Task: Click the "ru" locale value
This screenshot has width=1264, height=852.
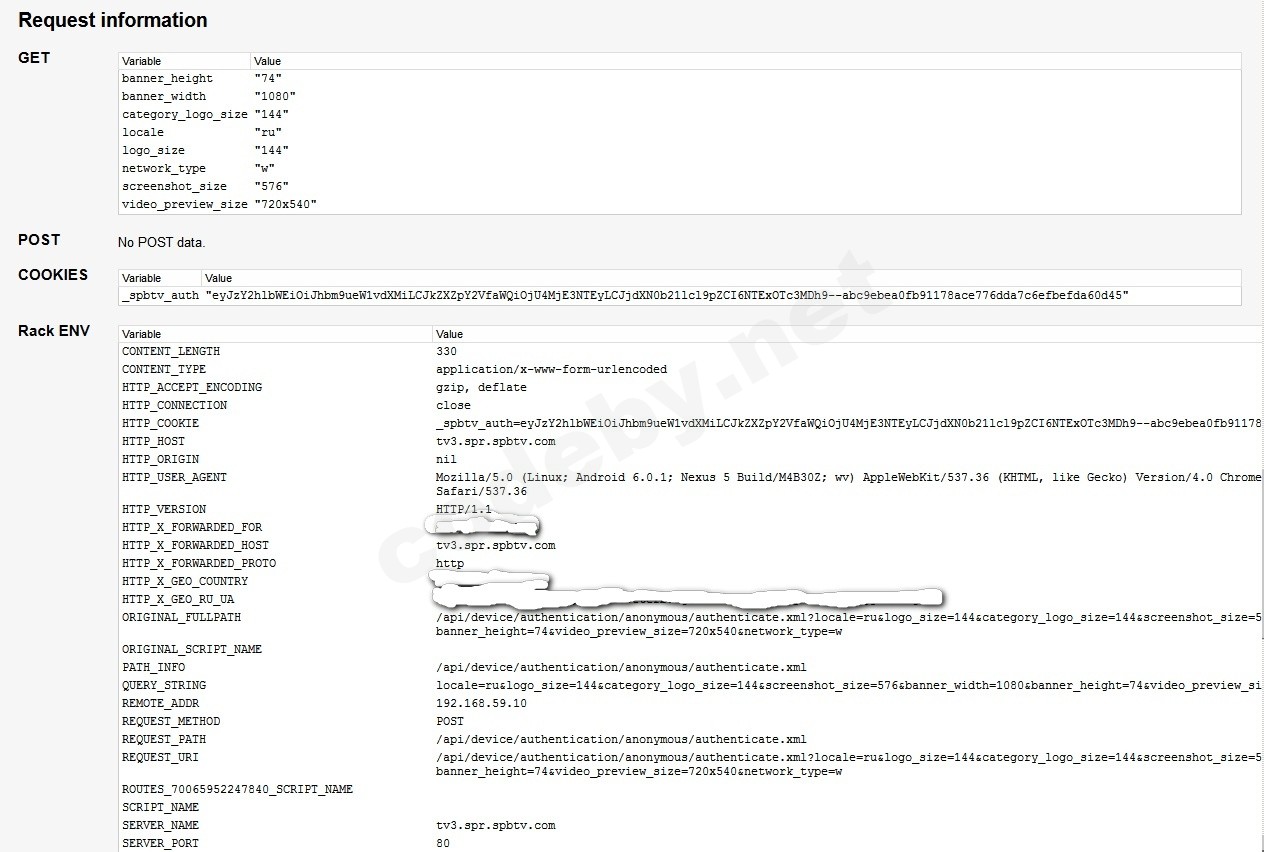Action: click(268, 133)
